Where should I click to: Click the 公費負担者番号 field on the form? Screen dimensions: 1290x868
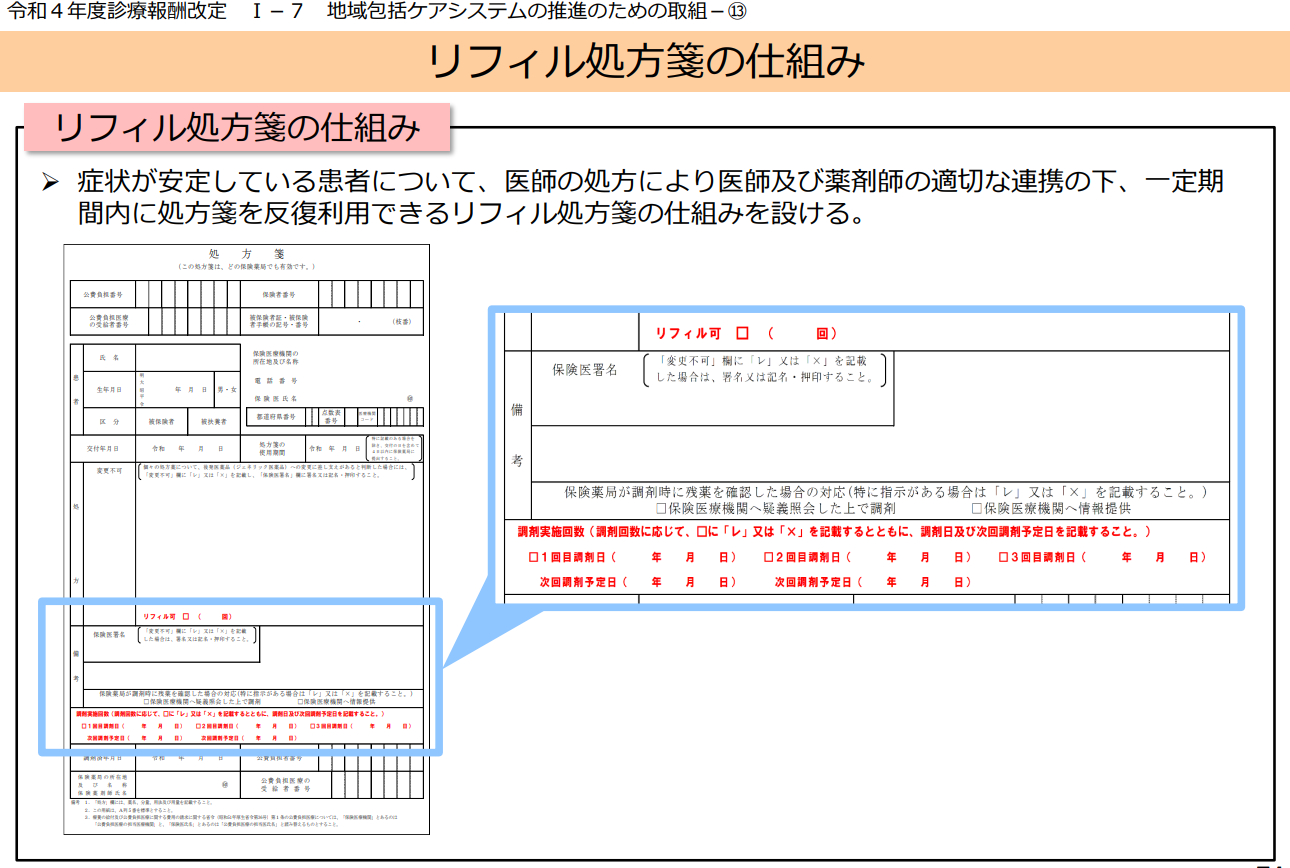click(x=184, y=295)
